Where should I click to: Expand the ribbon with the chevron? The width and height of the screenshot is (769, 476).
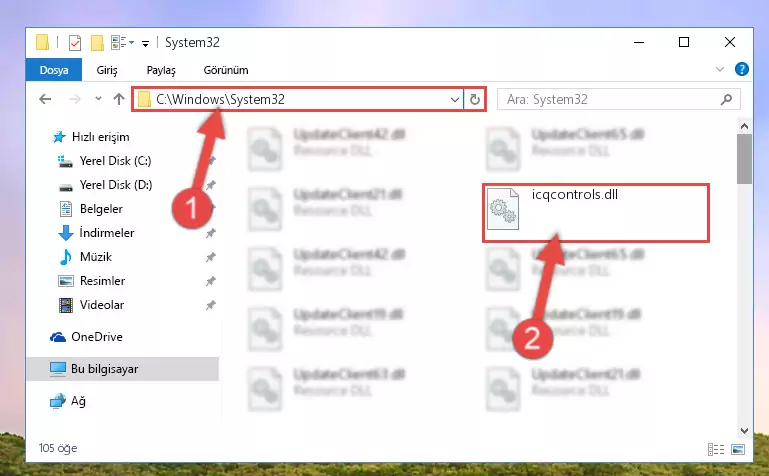719,69
